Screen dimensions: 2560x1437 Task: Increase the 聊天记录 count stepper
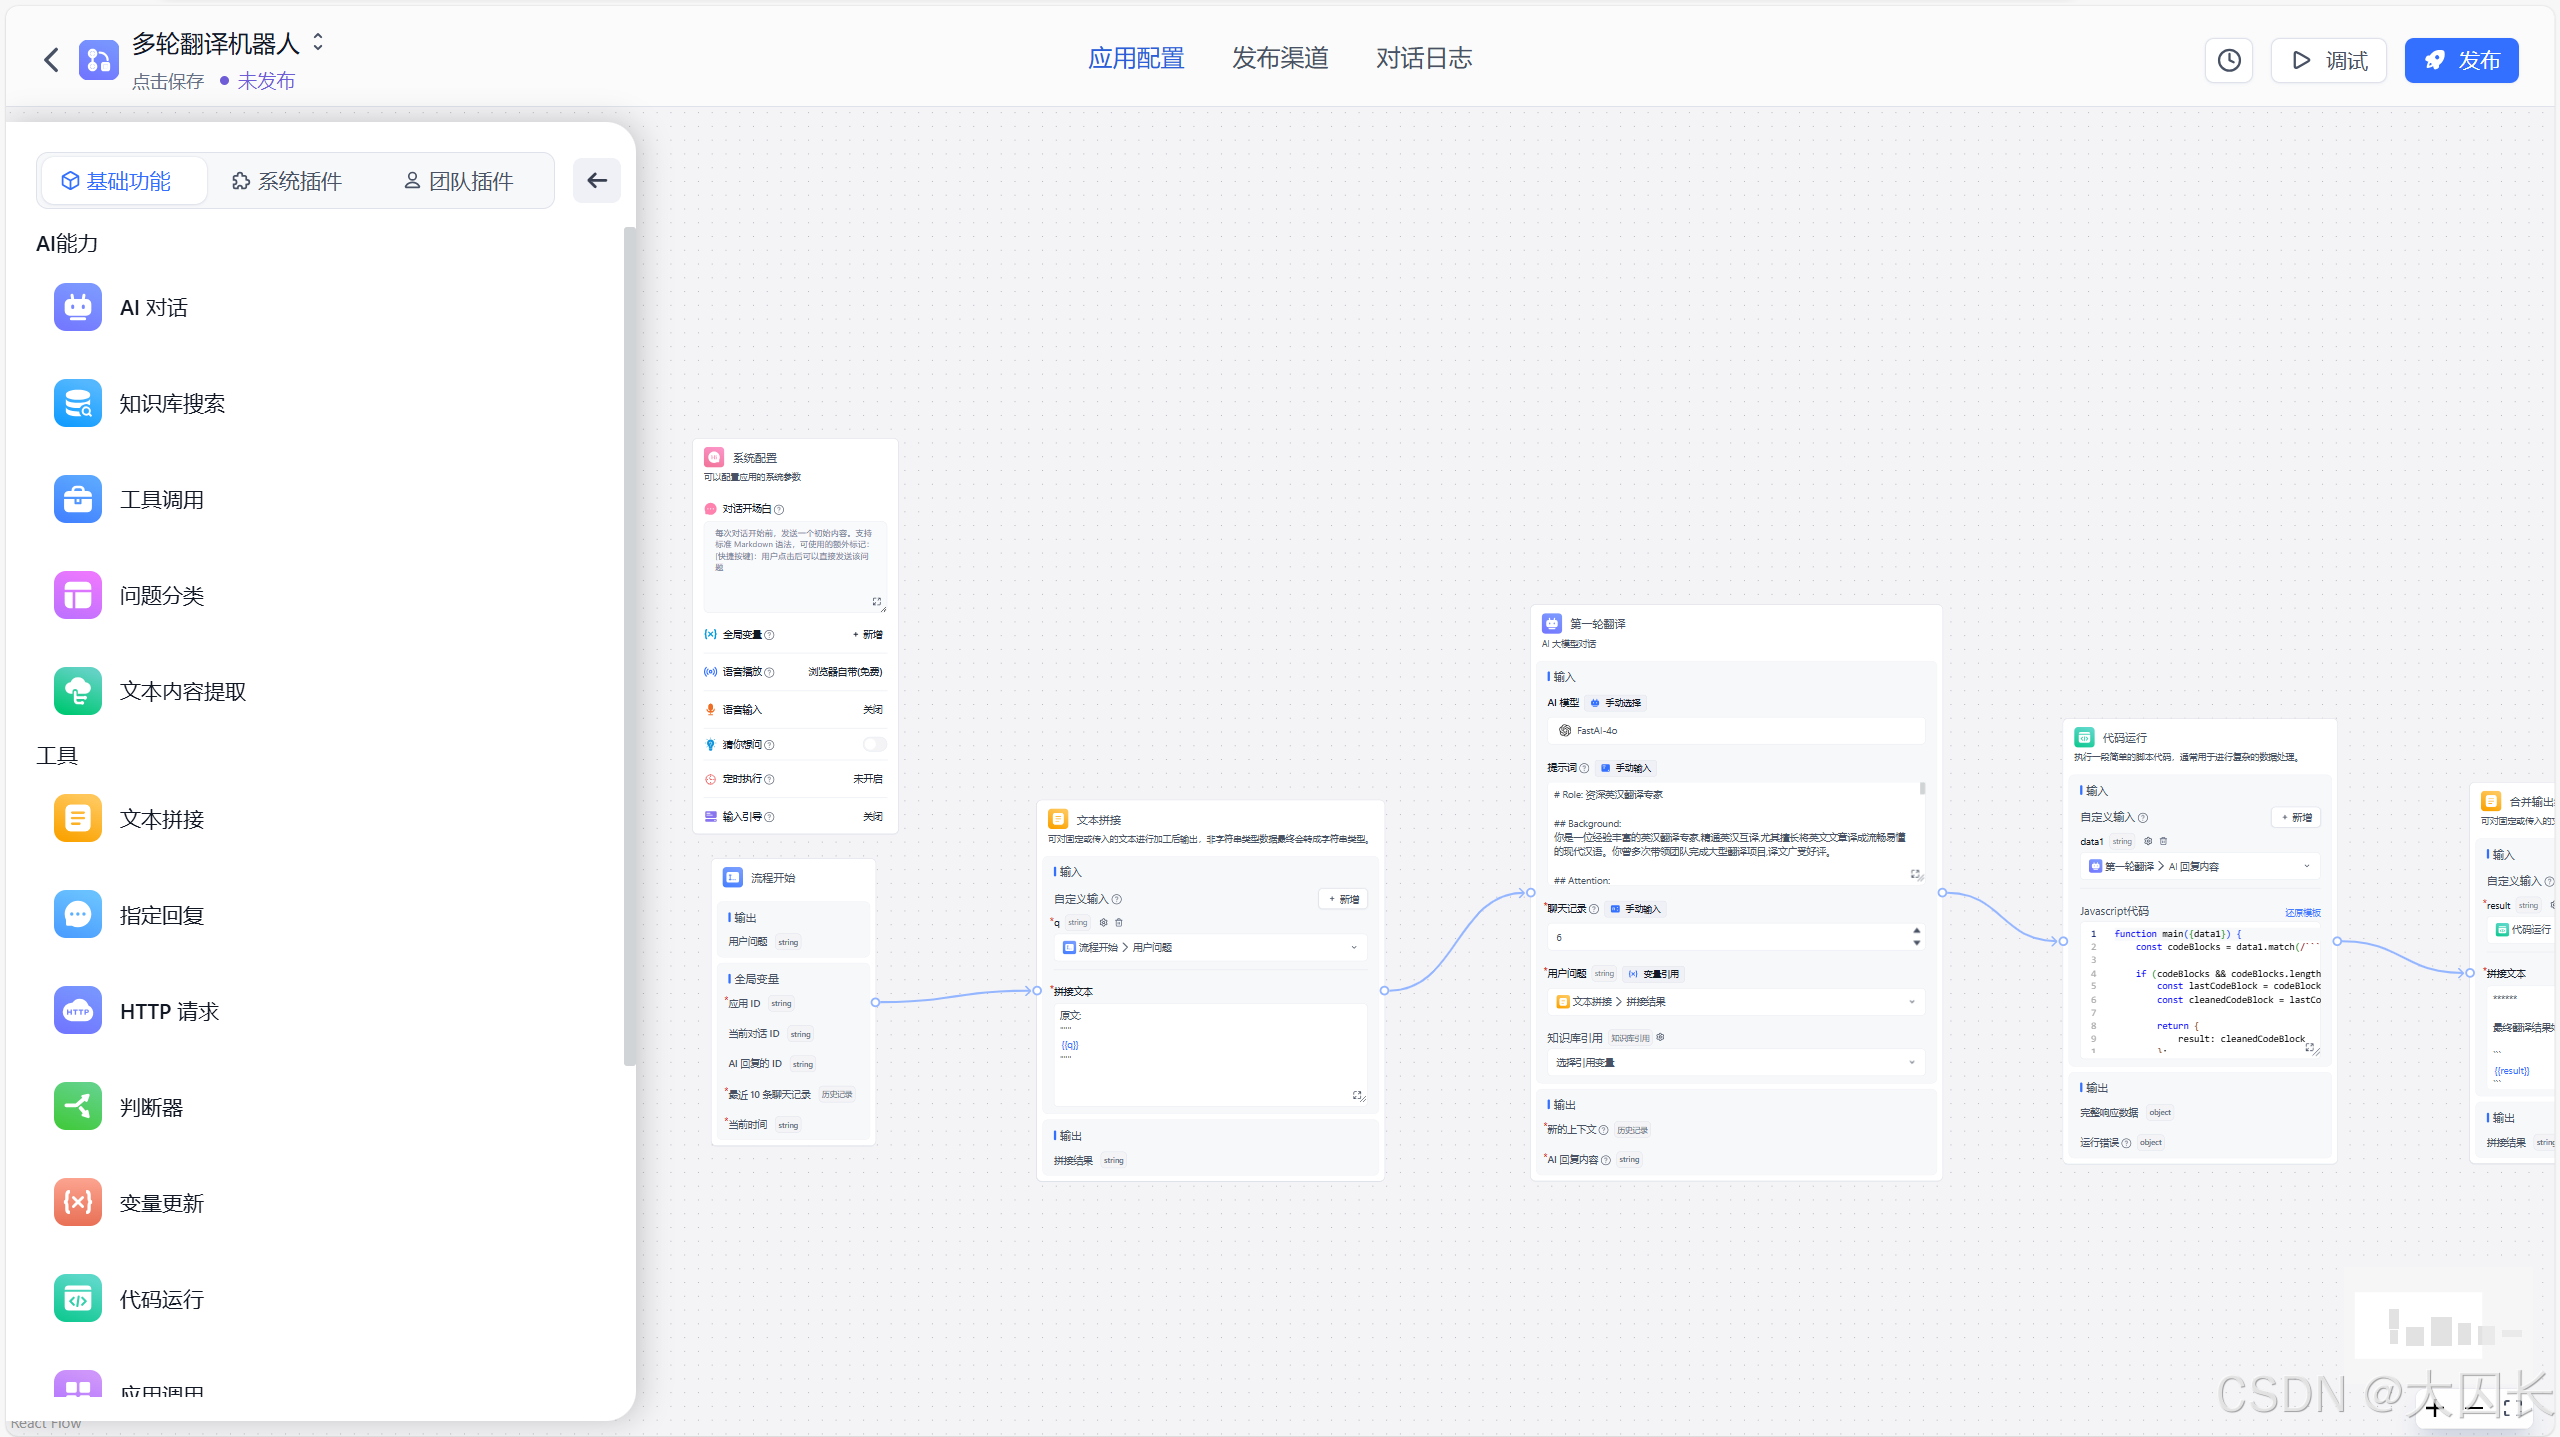click(x=1916, y=931)
